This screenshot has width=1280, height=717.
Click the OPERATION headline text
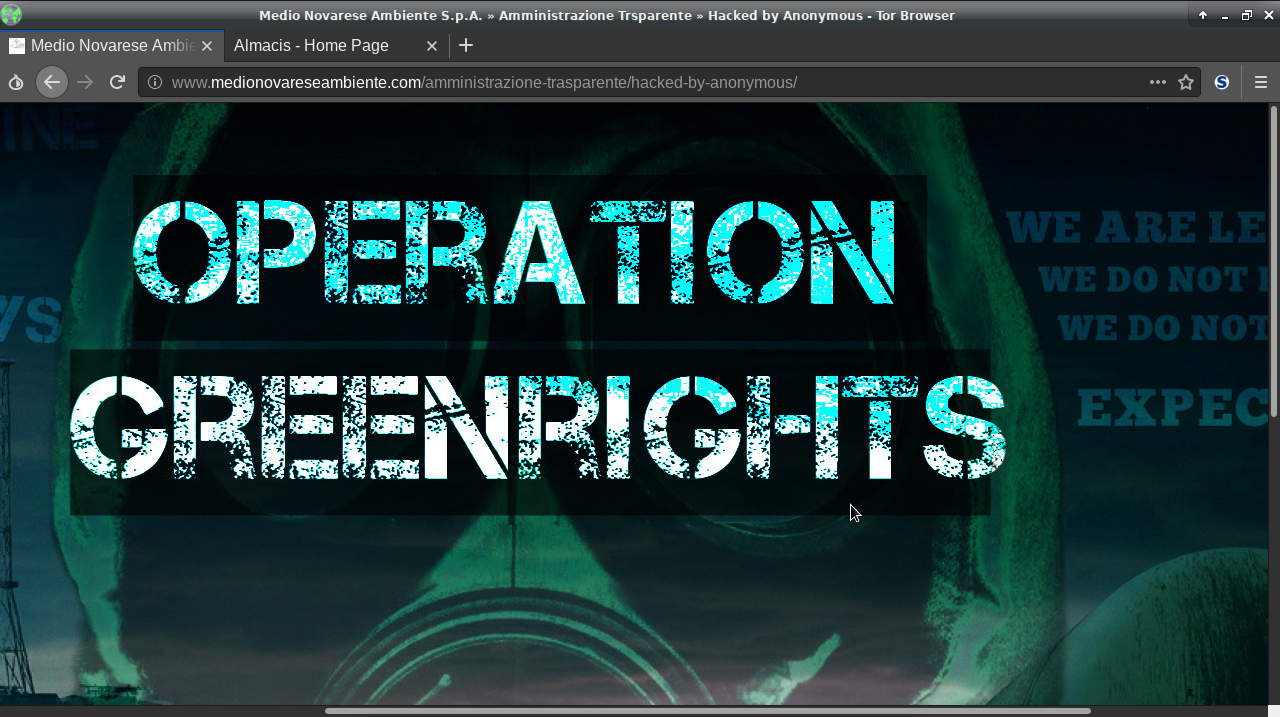[514, 252]
